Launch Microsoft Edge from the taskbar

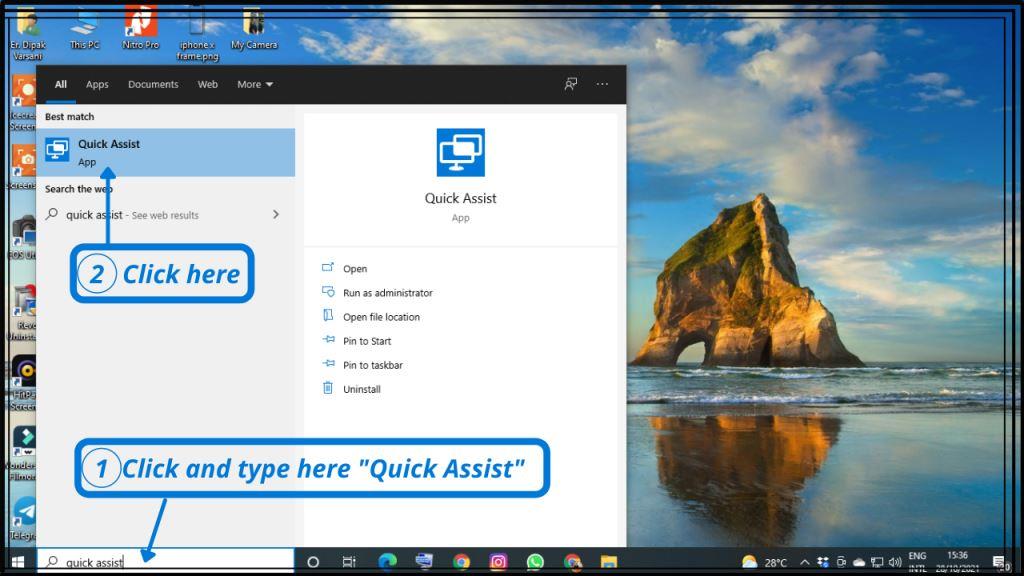coord(387,562)
